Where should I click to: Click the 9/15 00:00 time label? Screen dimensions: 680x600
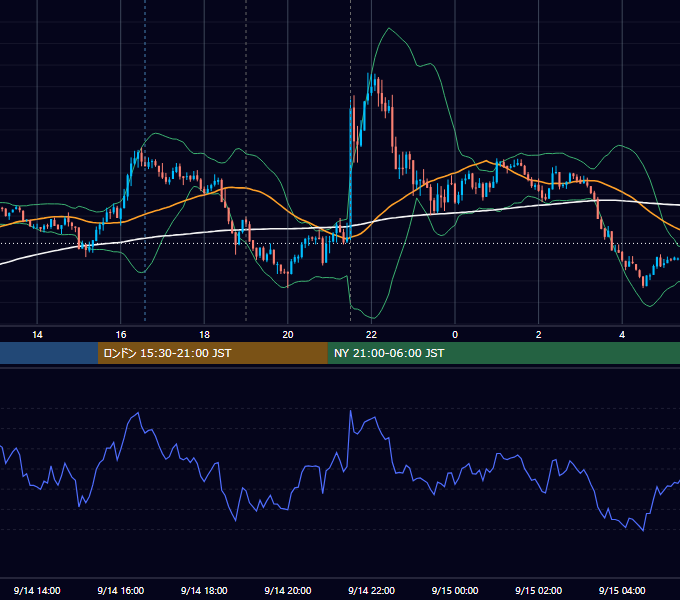click(x=455, y=590)
